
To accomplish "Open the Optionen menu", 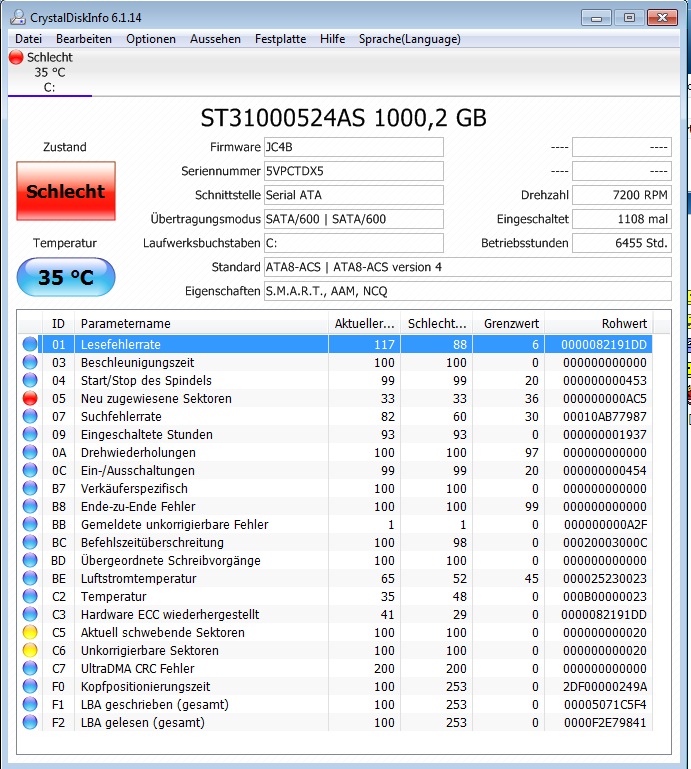I will click(x=151, y=39).
